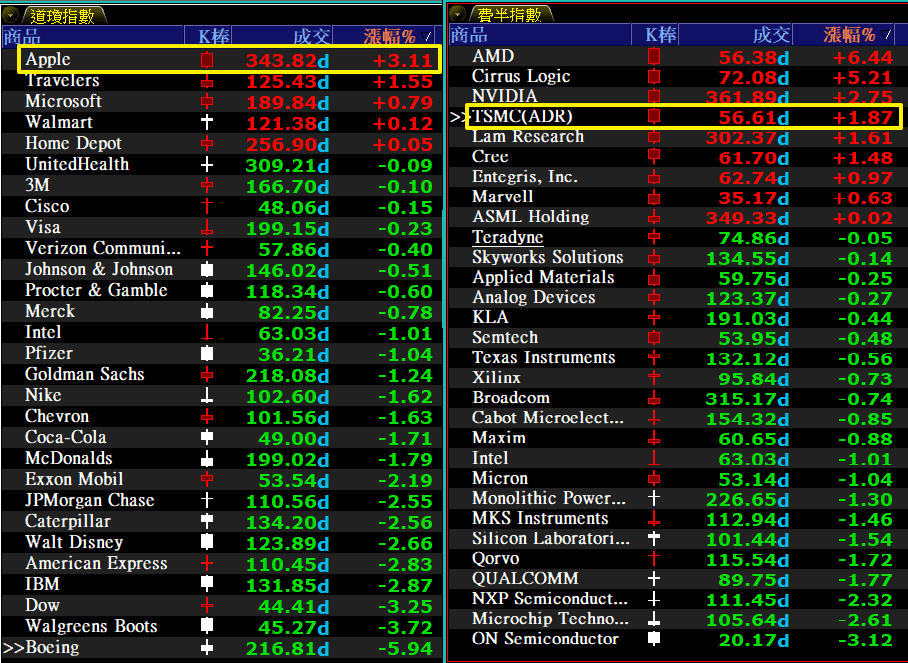Click the IBM candlestick icon
This screenshot has width=908, height=663.
[x=207, y=584]
